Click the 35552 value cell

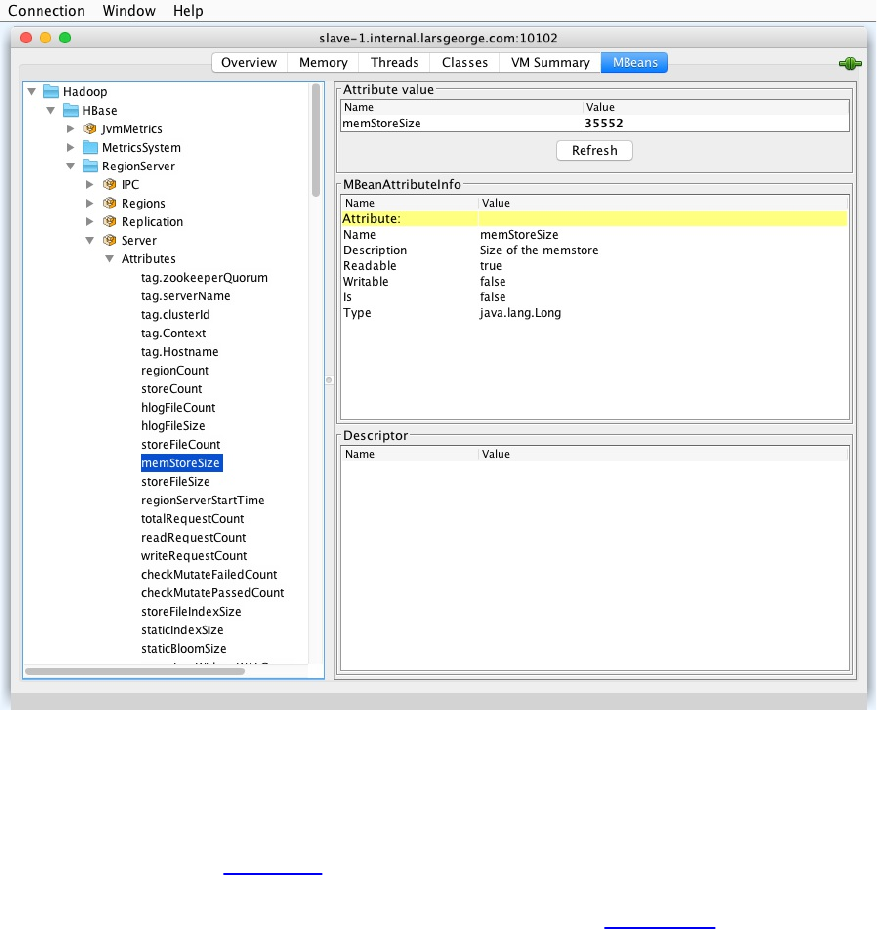[604, 123]
